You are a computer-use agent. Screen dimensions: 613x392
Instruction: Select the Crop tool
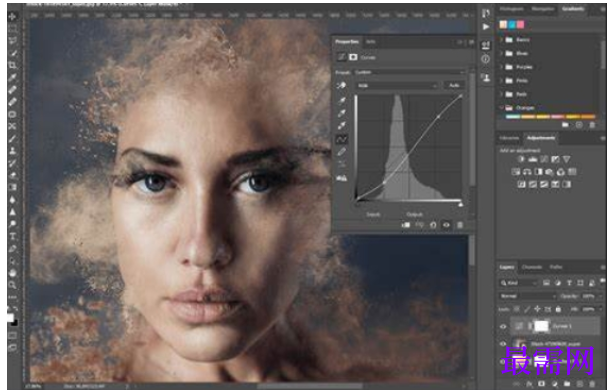point(13,65)
